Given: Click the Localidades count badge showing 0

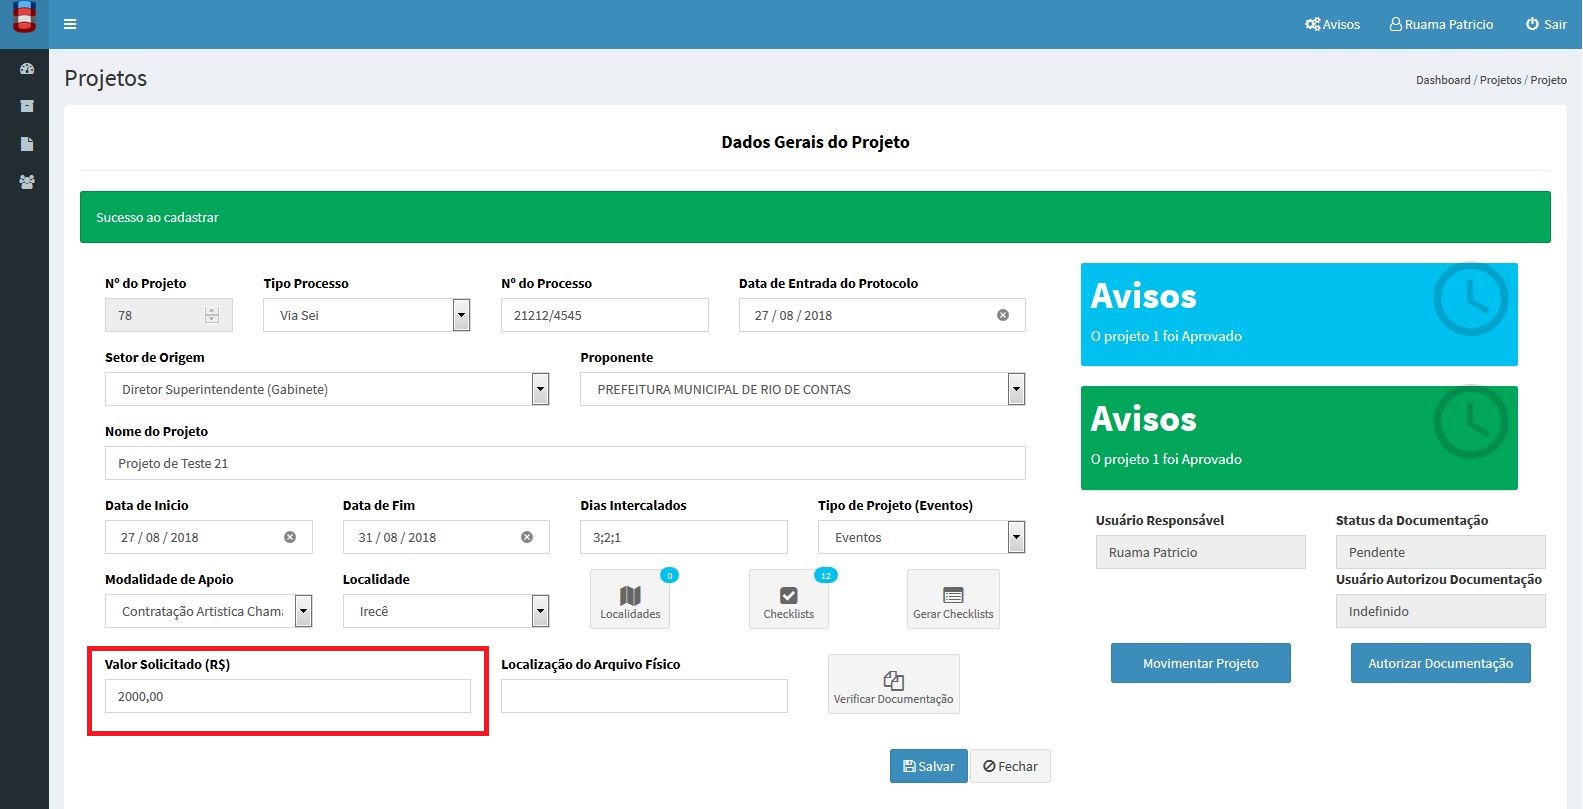Looking at the screenshot, I should point(669,575).
